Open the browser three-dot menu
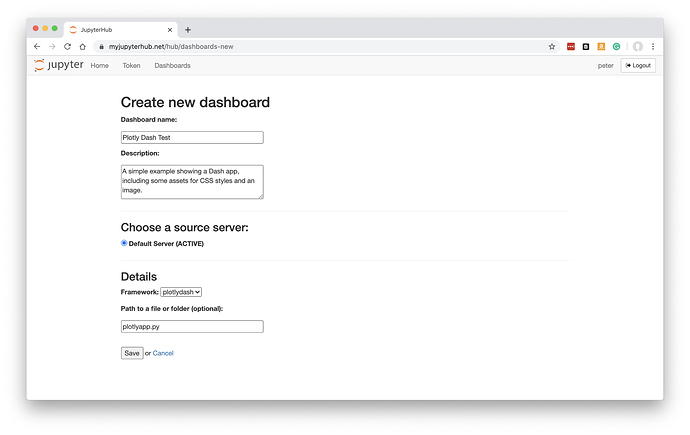This screenshot has height=435, width=690. (x=653, y=47)
